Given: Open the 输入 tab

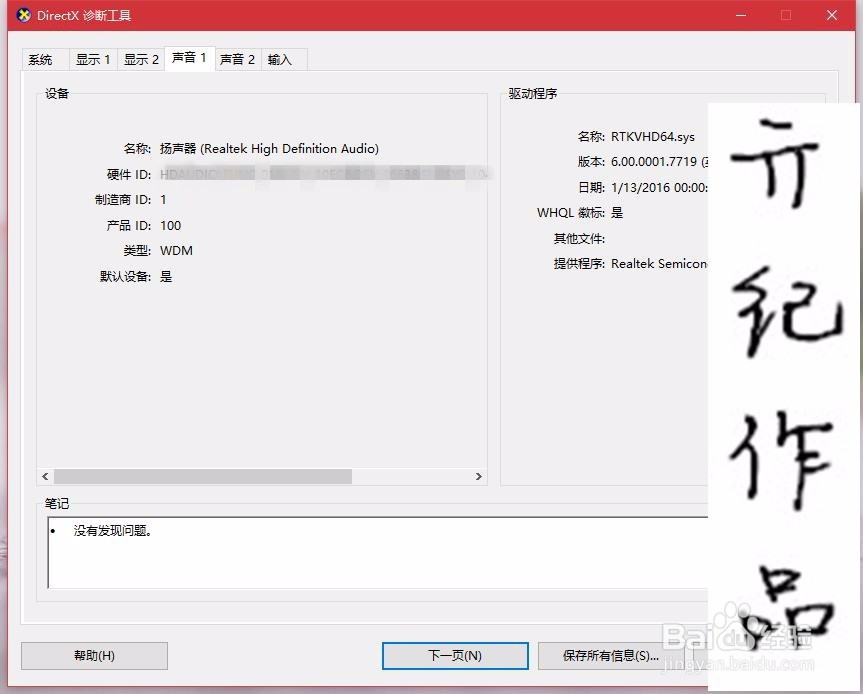Looking at the screenshot, I should (x=284, y=59).
